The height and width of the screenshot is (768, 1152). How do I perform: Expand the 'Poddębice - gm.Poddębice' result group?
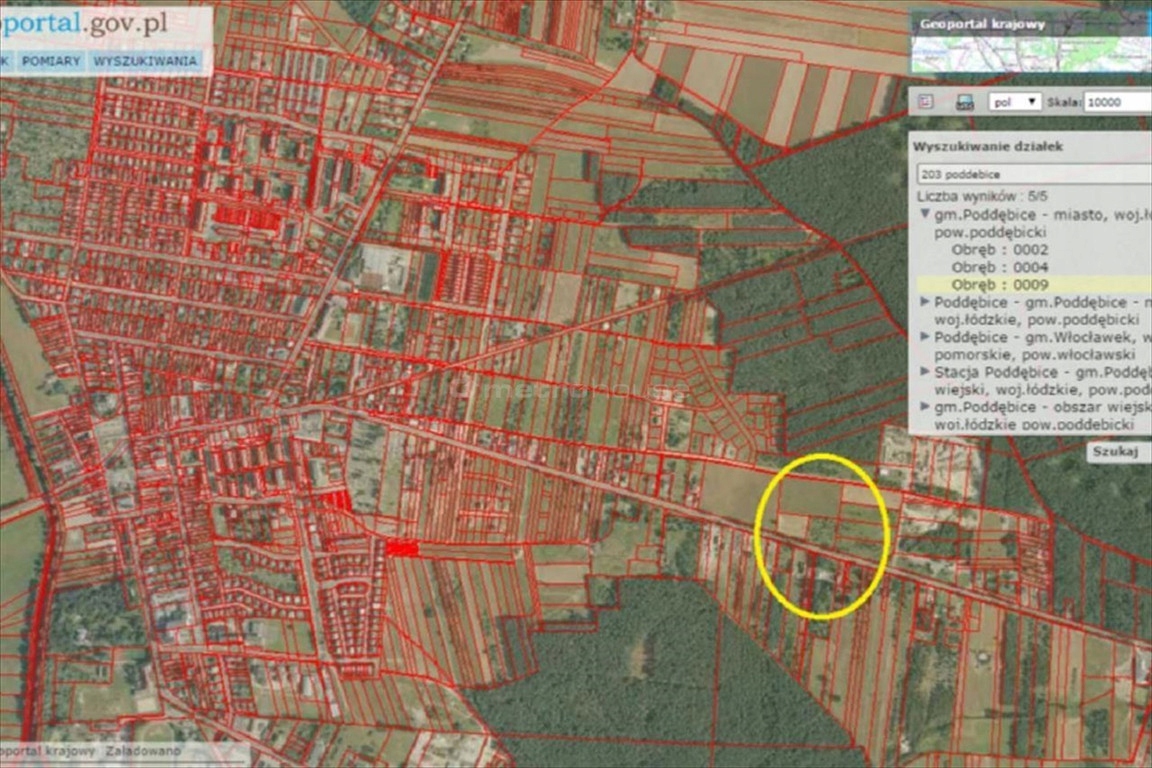tap(925, 302)
